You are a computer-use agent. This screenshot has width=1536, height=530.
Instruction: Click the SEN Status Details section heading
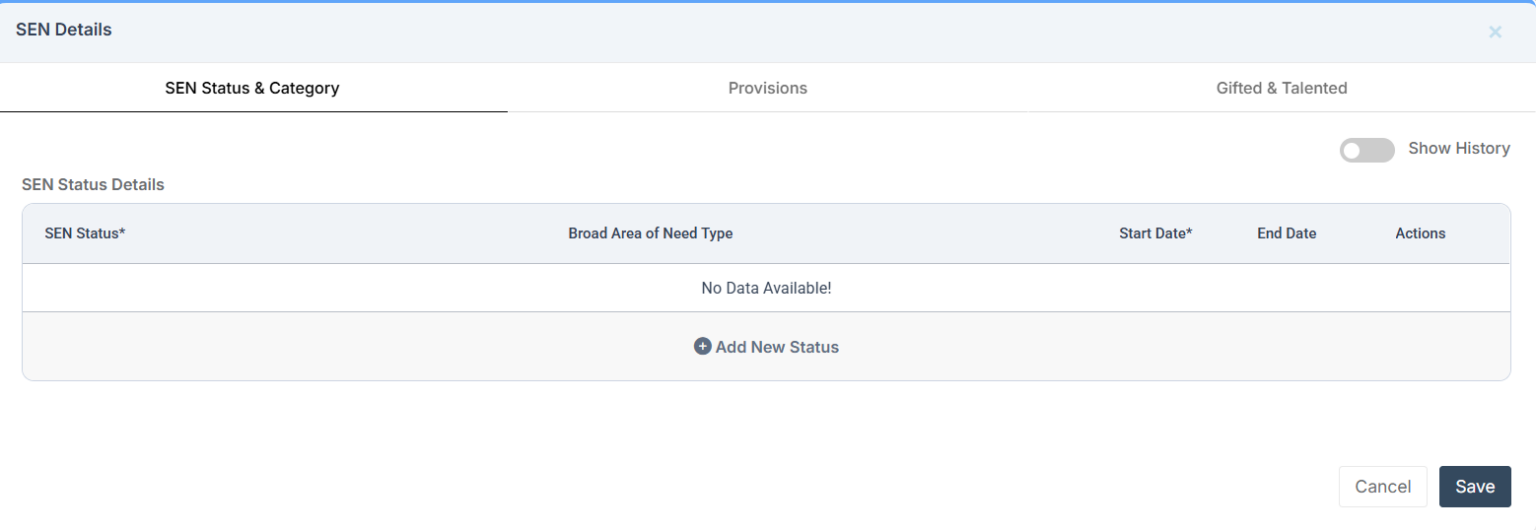[x=93, y=185]
